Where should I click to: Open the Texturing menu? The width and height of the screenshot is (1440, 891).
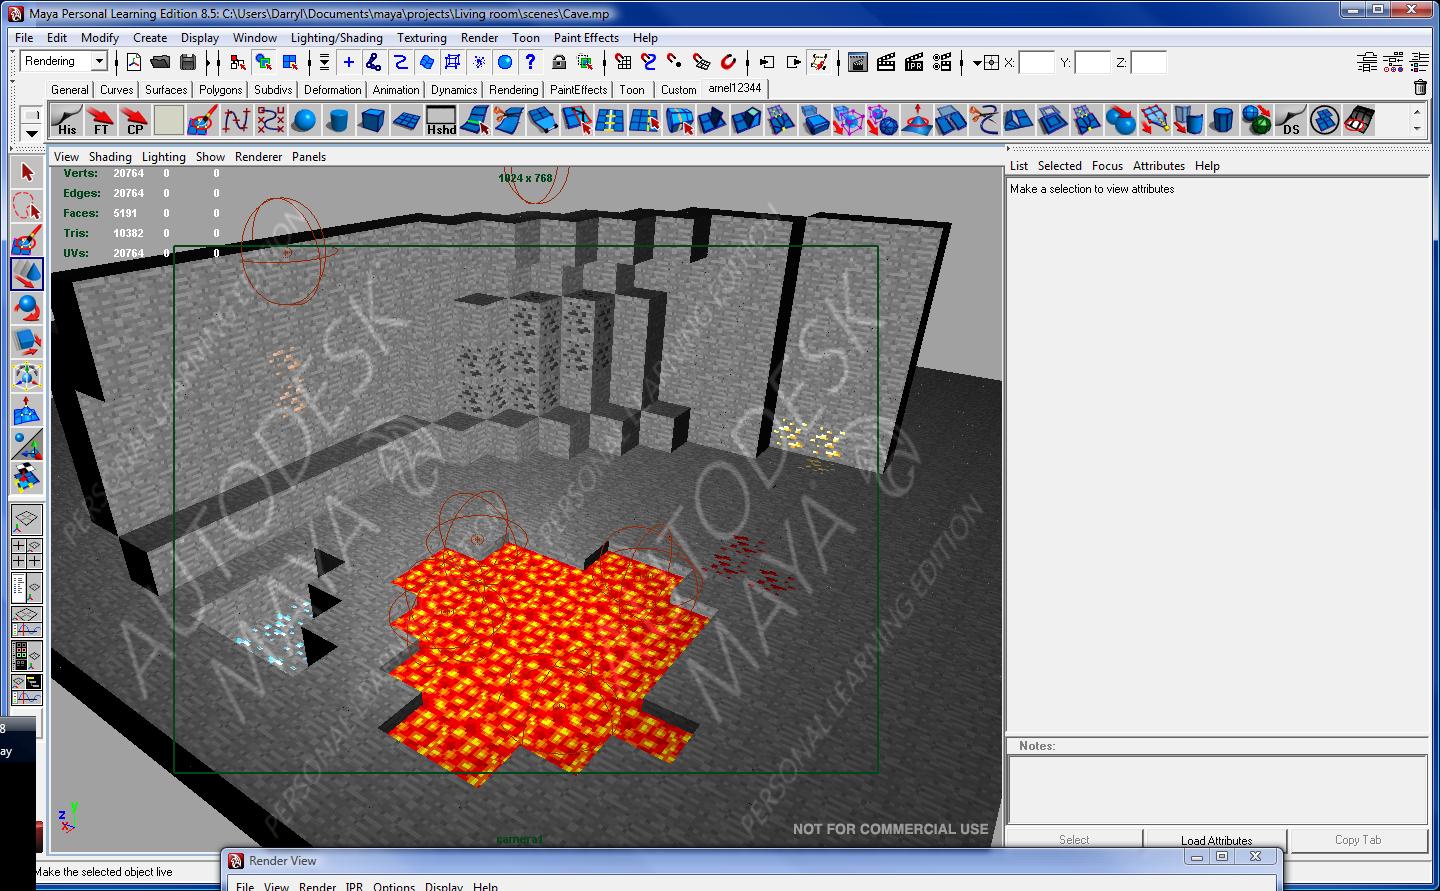pos(422,38)
